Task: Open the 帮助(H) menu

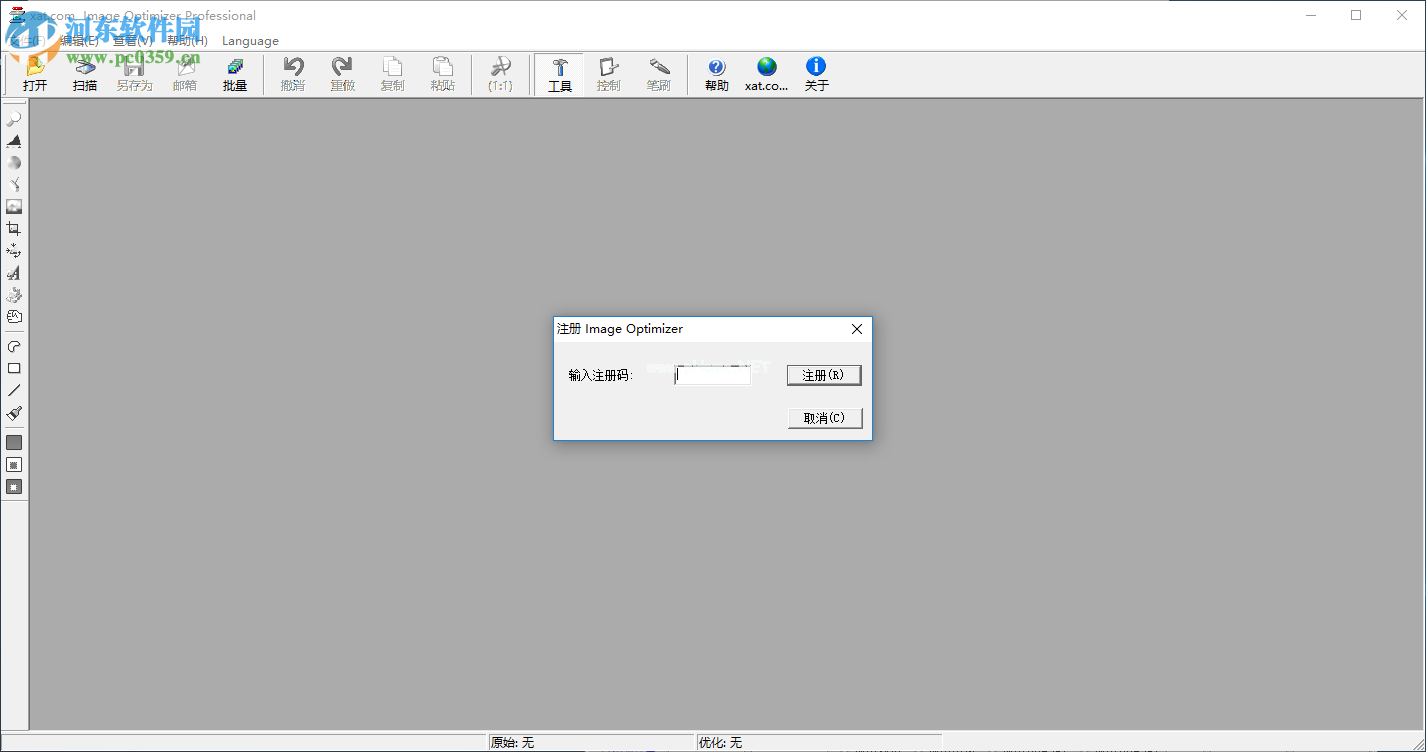Action: coord(188,41)
